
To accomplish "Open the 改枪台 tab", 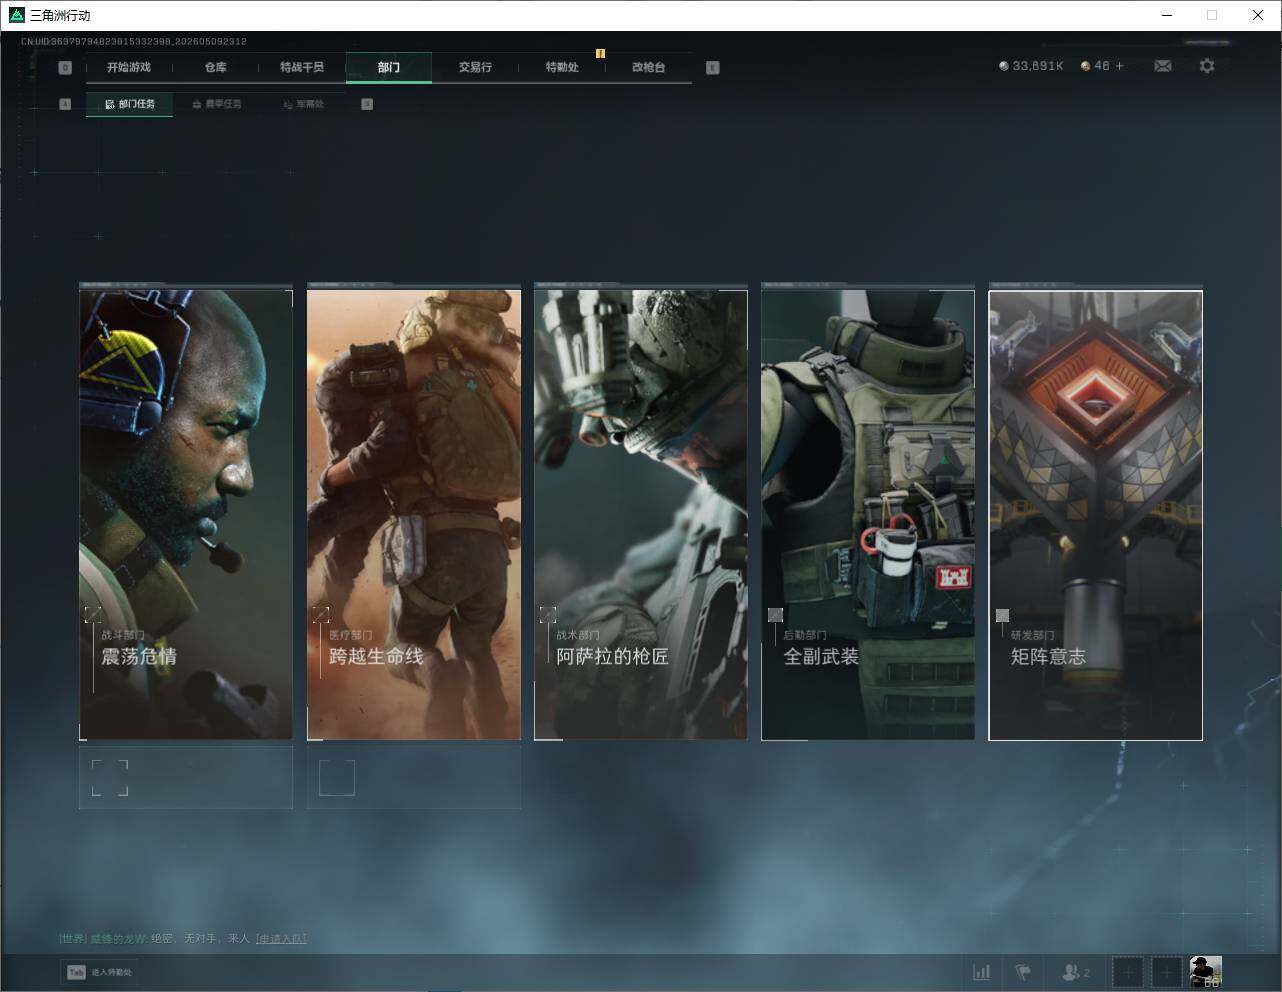I will pos(649,67).
